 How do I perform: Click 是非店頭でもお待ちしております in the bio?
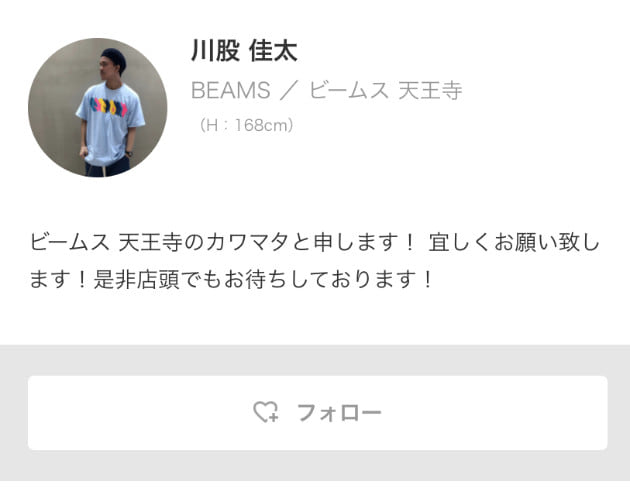click(256, 280)
